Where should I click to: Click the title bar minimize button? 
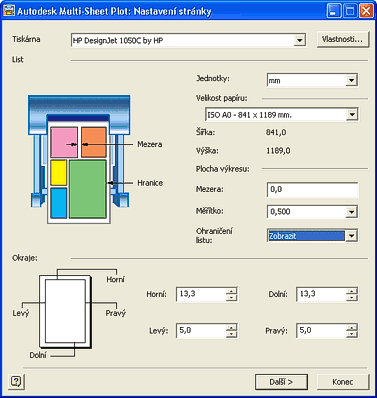coord(334,11)
